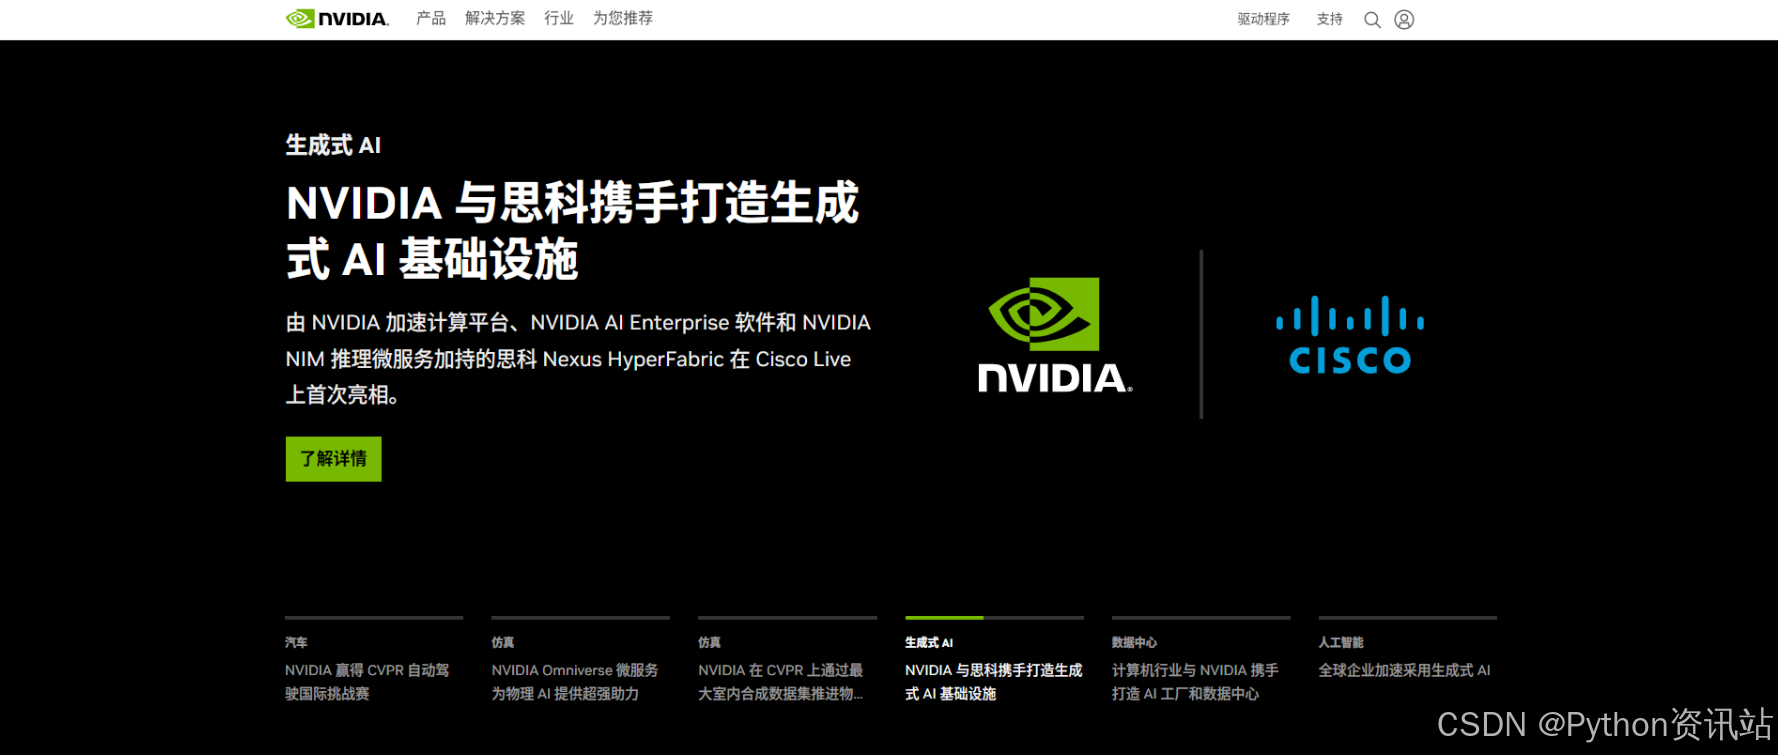Click headline NVIDIA 与思科携手打造生成式 AI 基础设施

[572, 231]
